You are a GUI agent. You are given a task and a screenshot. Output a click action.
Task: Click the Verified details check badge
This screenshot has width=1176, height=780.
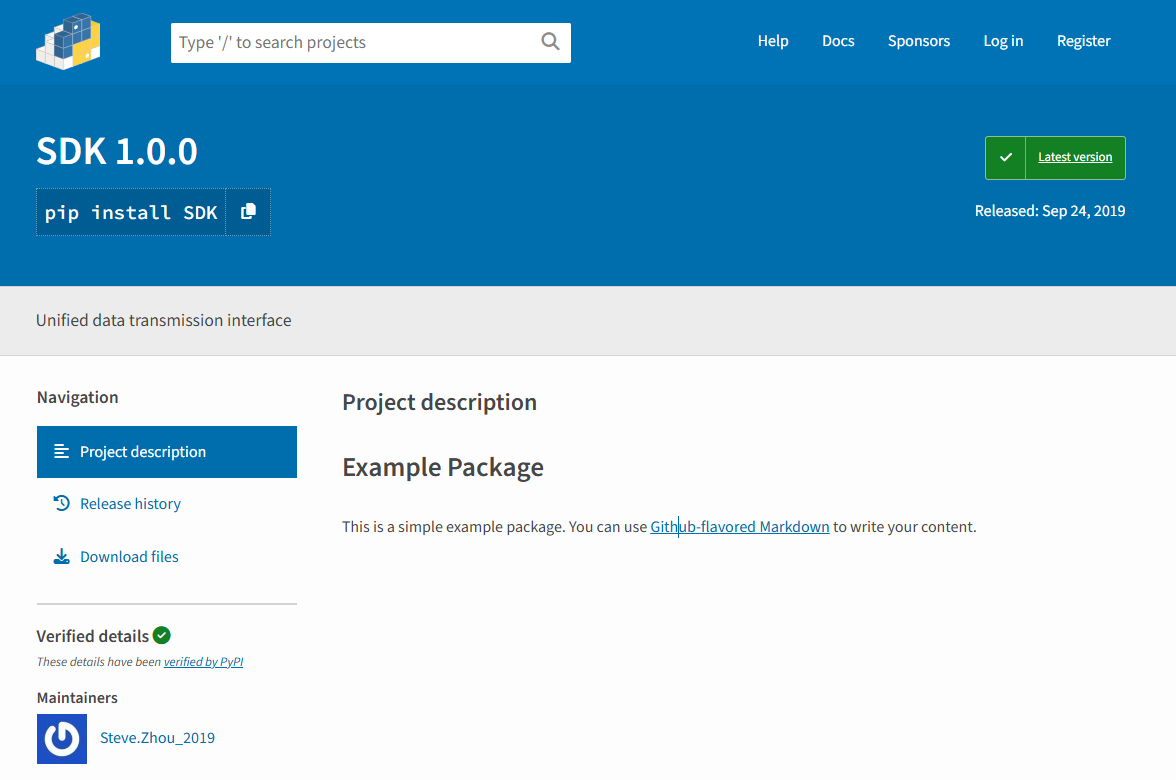pyautogui.click(x=162, y=635)
